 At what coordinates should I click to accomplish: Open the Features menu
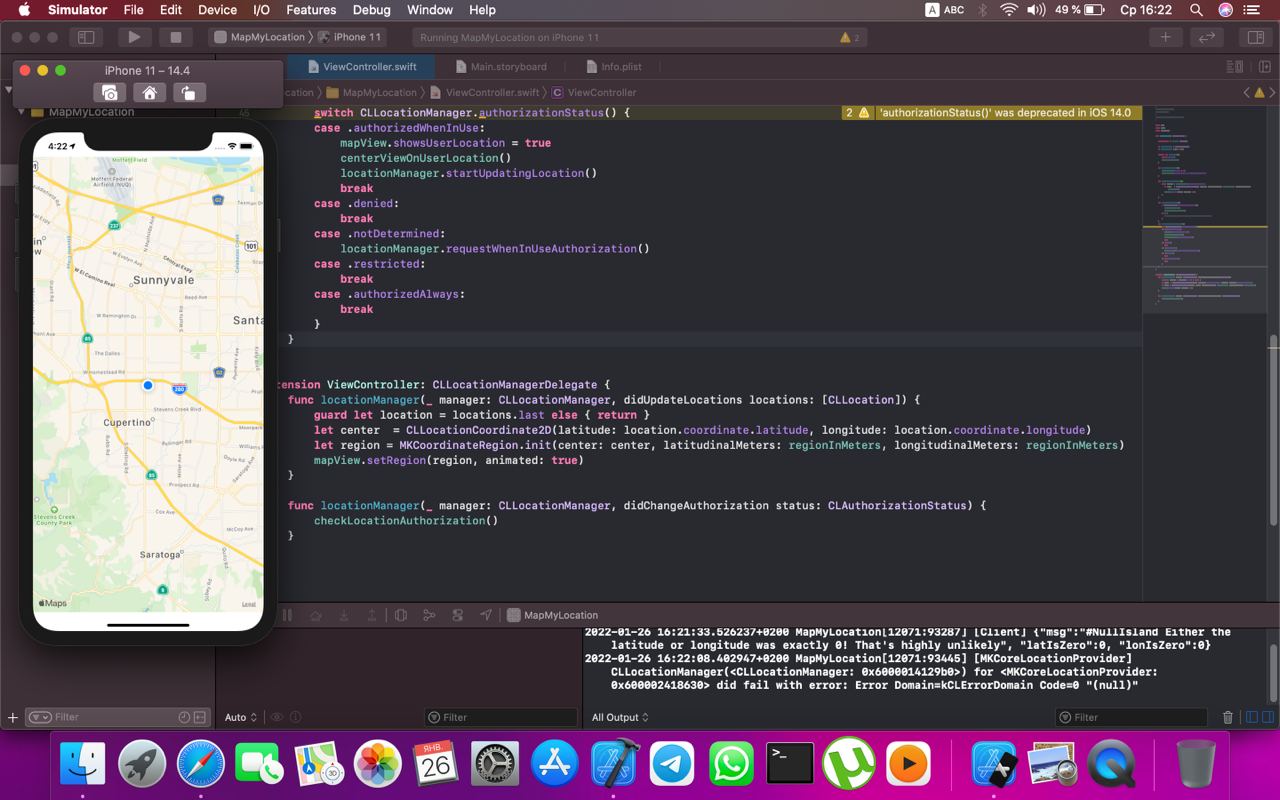(311, 10)
